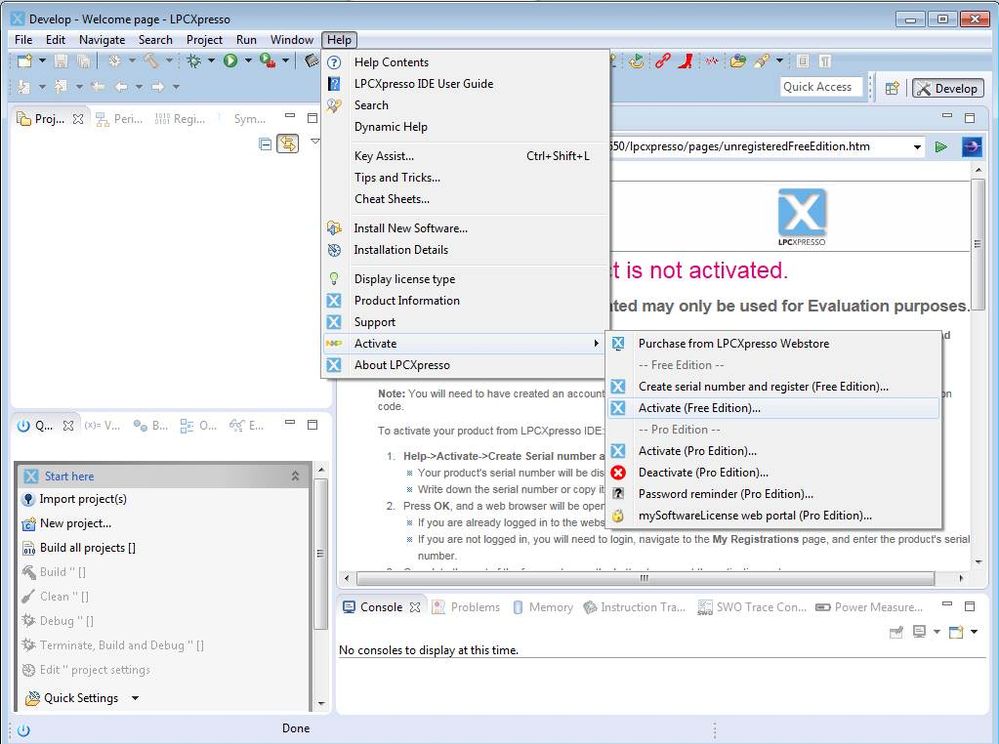The height and width of the screenshot is (744, 999).
Task: Open Installation Details
Action: click(x=466, y=250)
